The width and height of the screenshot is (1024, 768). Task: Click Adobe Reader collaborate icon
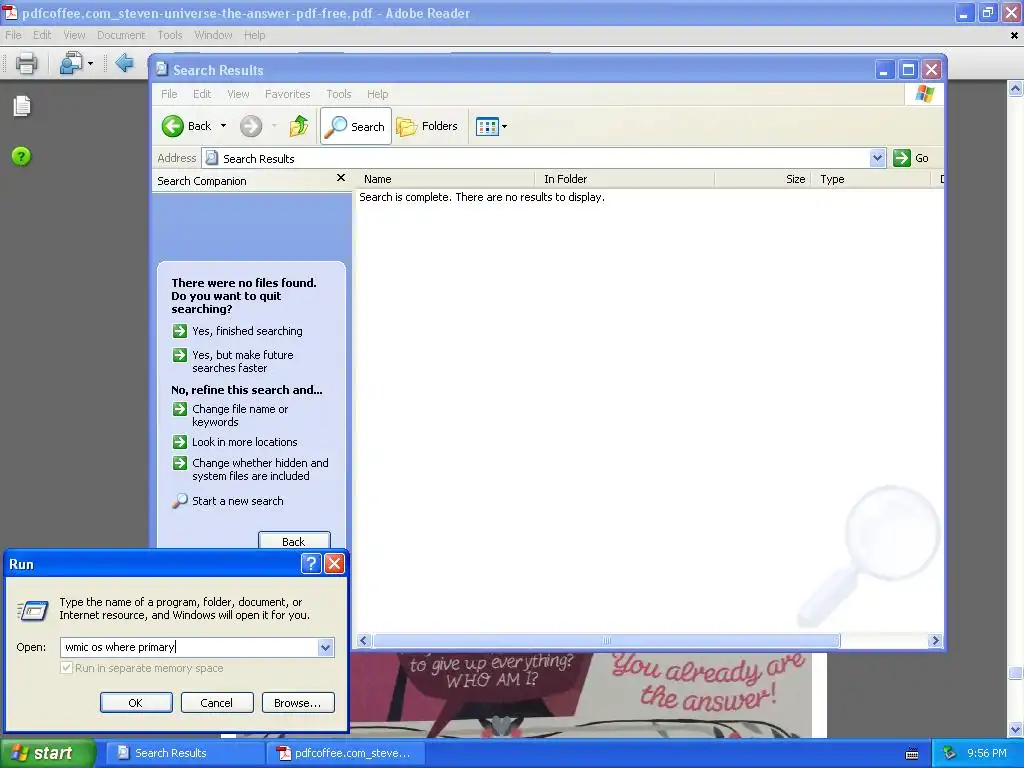click(71, 63)
